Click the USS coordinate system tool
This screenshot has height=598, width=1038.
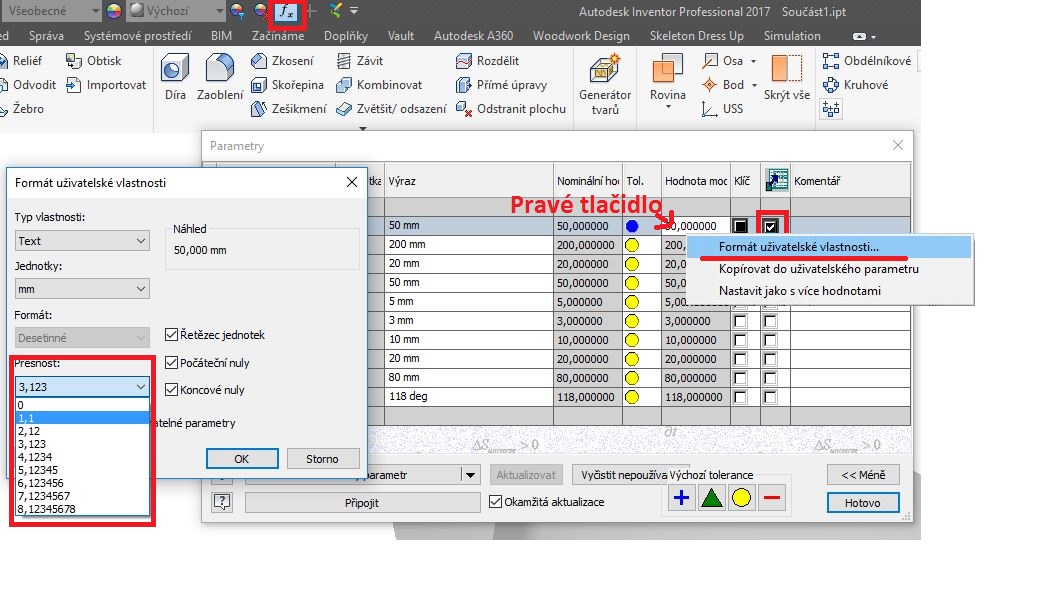(722, 109)
